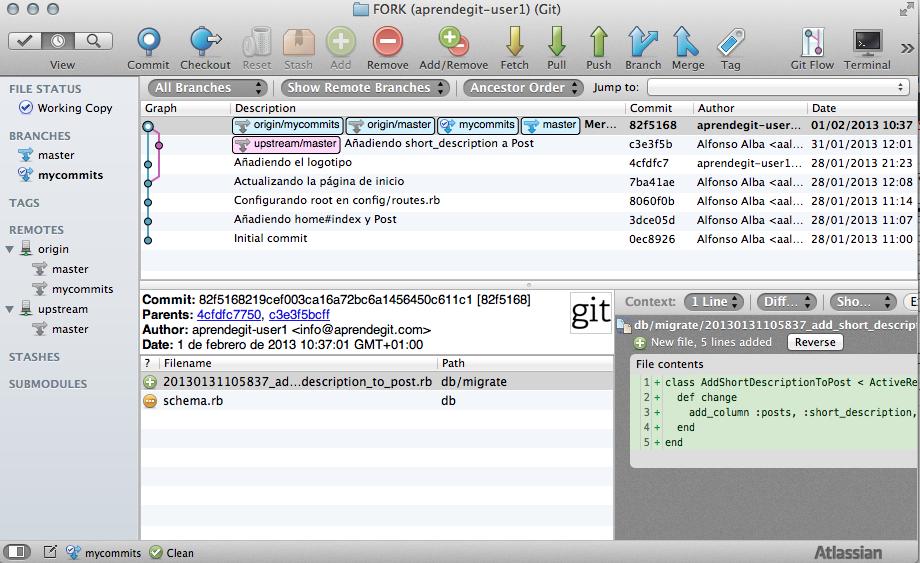This screenshot has height=563, width=920.
Task: Click the Reverse button
Action: click(x=814, y=342)
